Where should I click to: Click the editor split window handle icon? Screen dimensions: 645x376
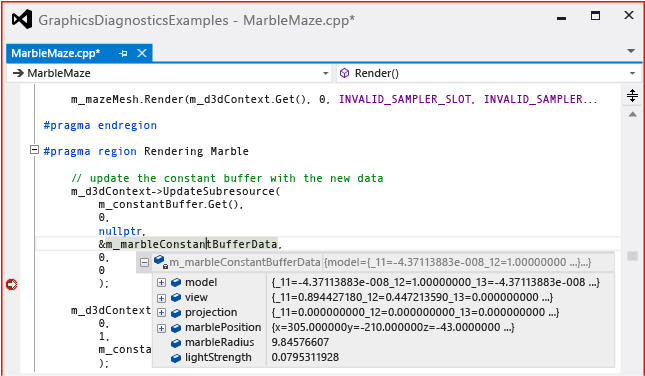pos(632,96)
